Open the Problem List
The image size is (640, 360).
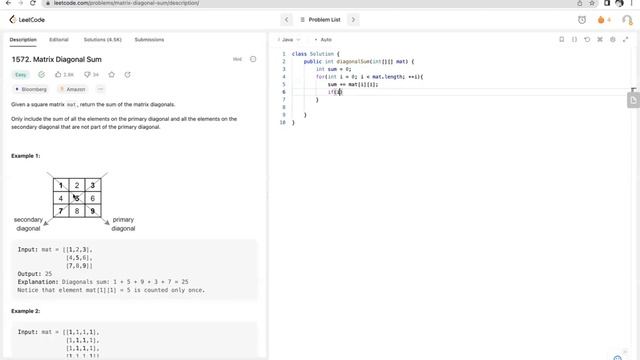click(x=320, y=20)
